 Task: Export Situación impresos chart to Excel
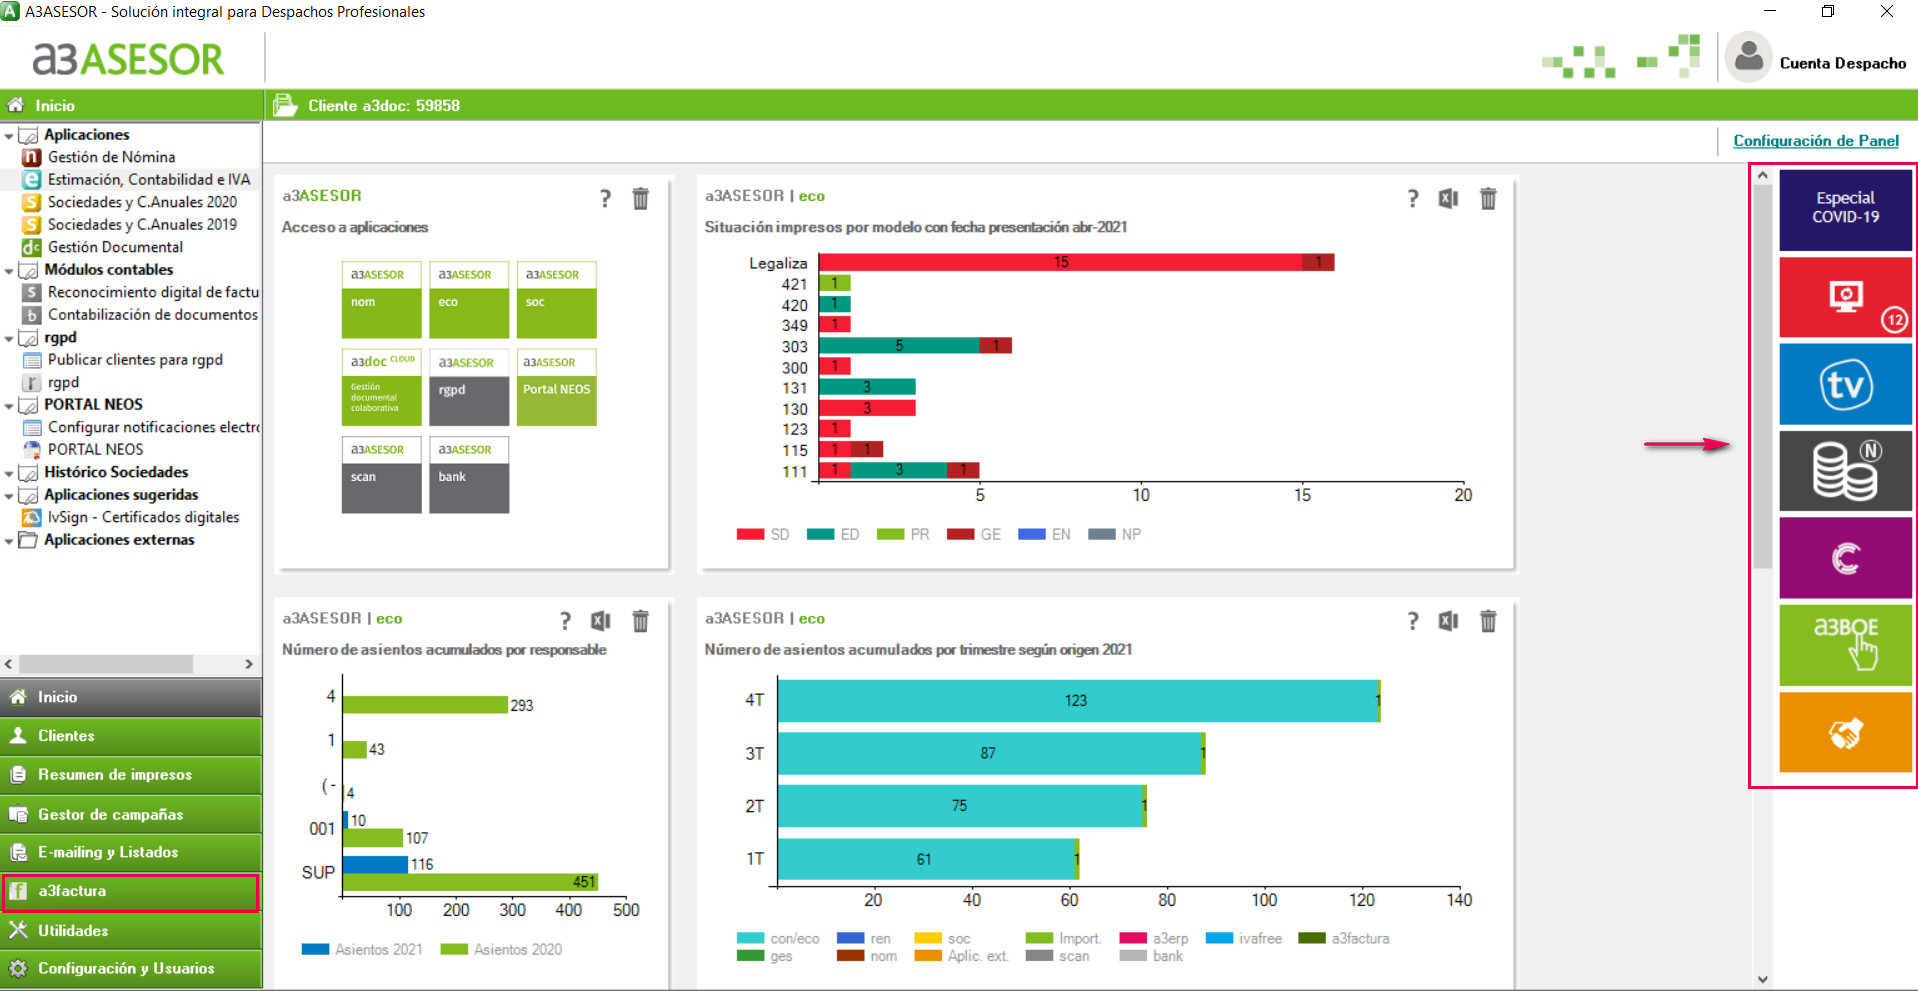tap(1448, 199)
